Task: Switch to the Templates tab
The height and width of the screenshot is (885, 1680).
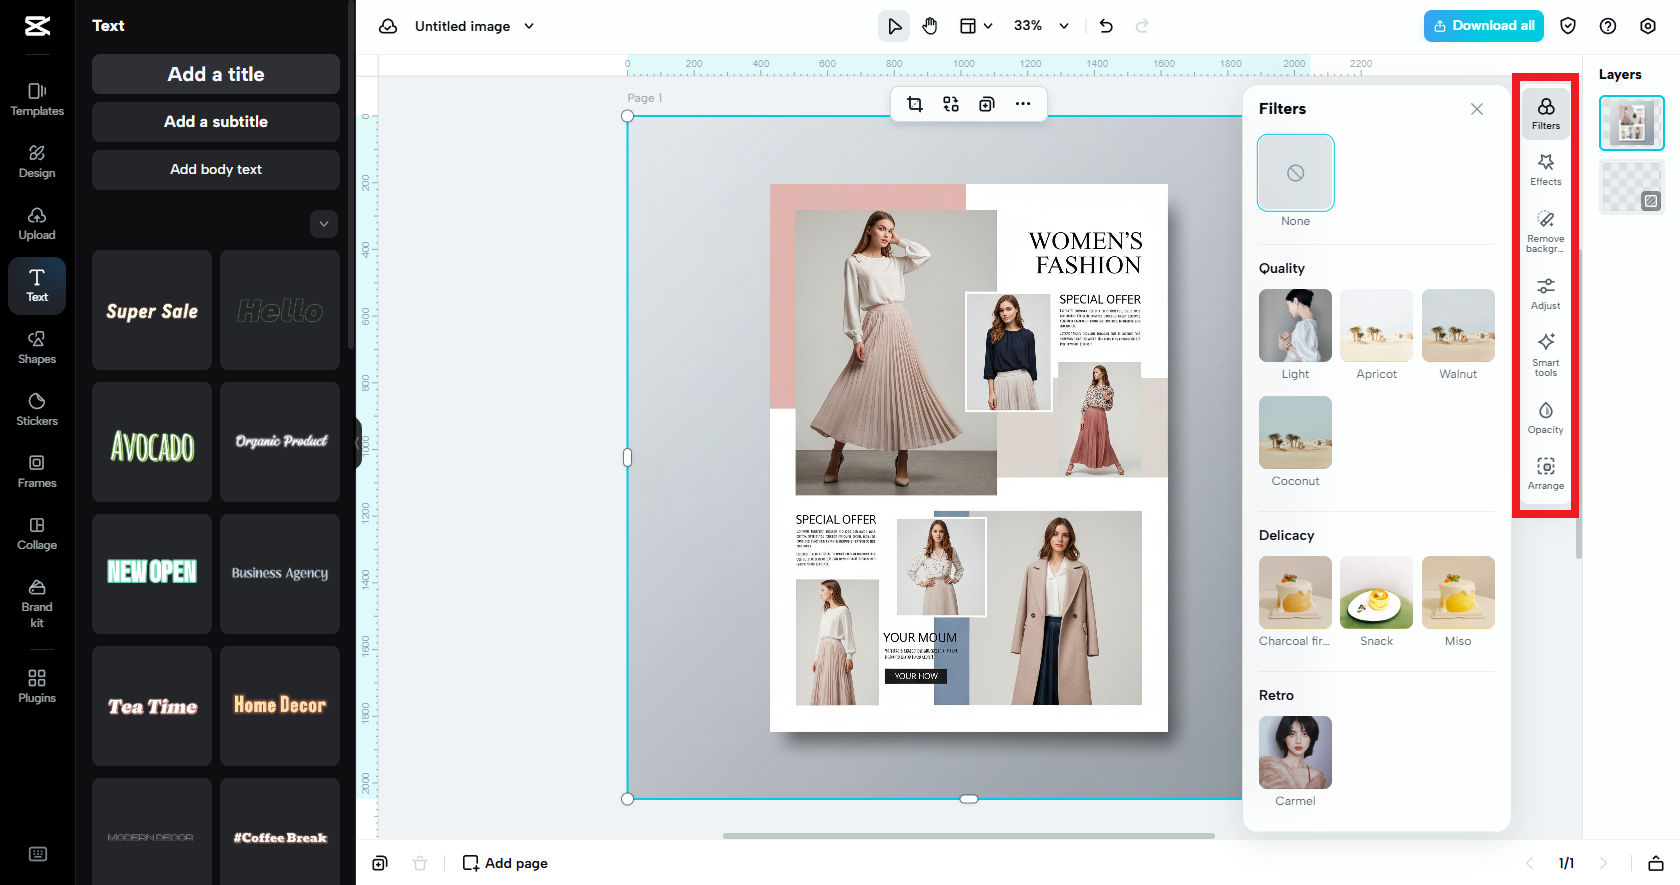Action: [x=37, y=99]
